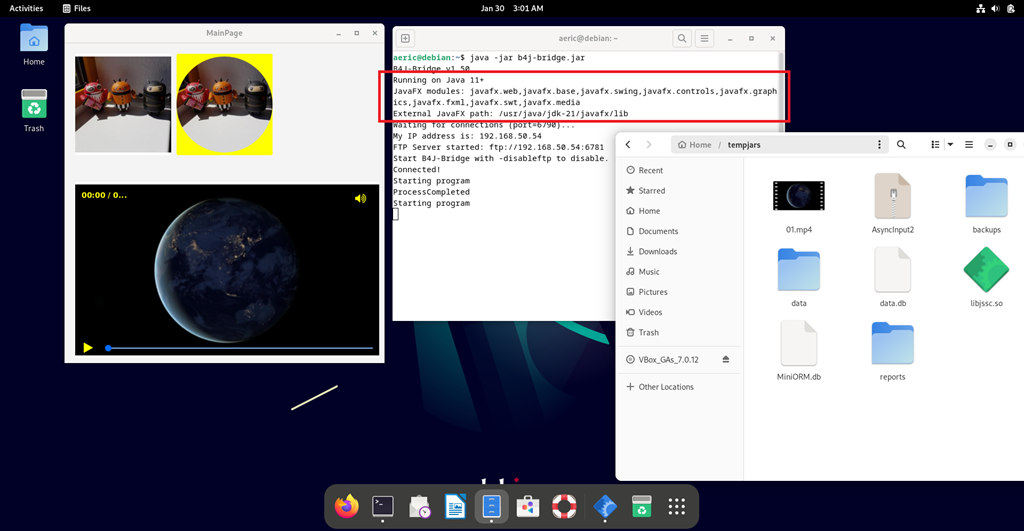The image size is (1024, 531).
Task: Expand the view options dropdown arrow
Action: [x=950, y=145]
